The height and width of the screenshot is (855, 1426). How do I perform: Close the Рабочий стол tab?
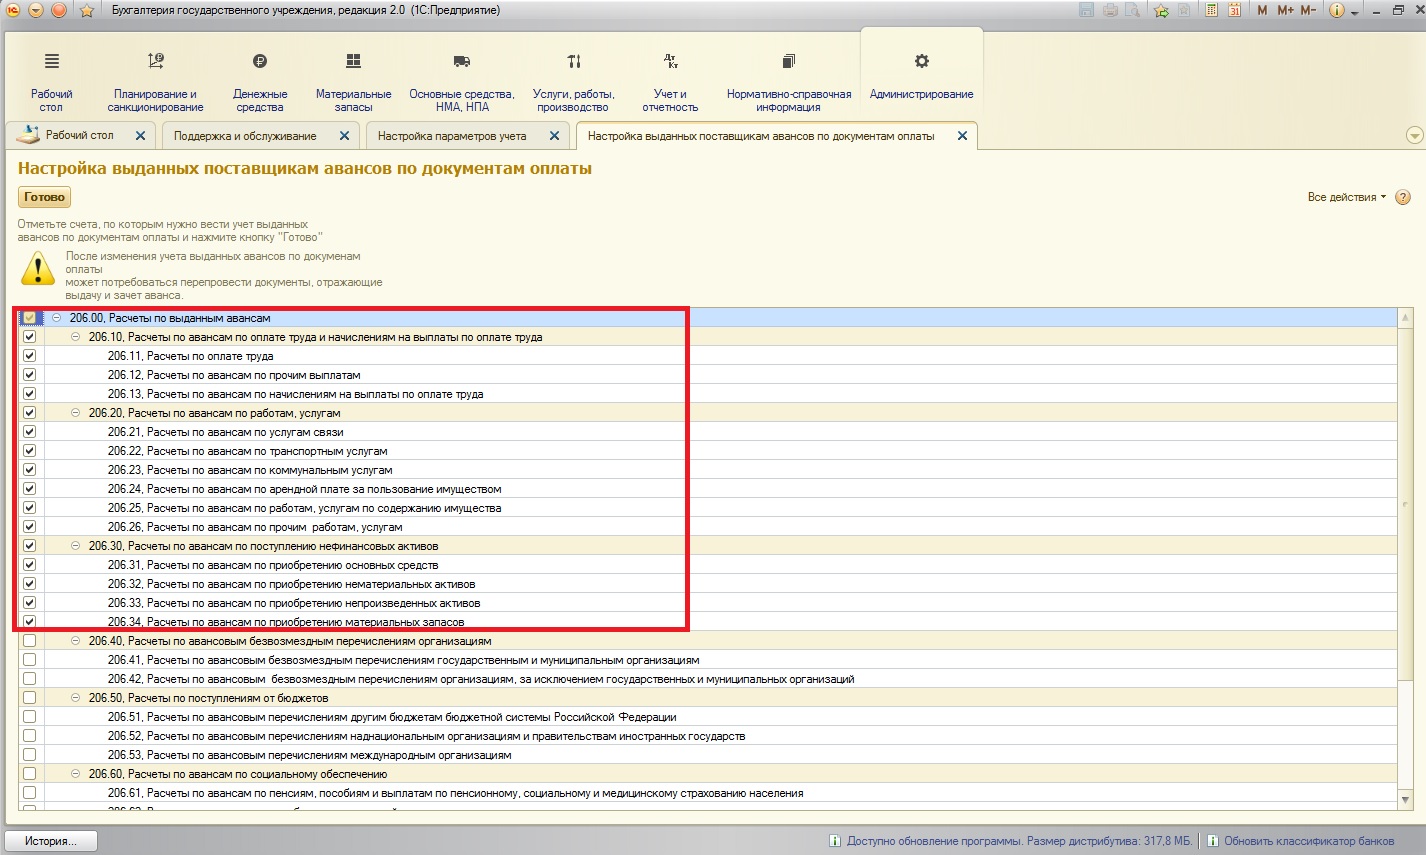tap(140, 136)
